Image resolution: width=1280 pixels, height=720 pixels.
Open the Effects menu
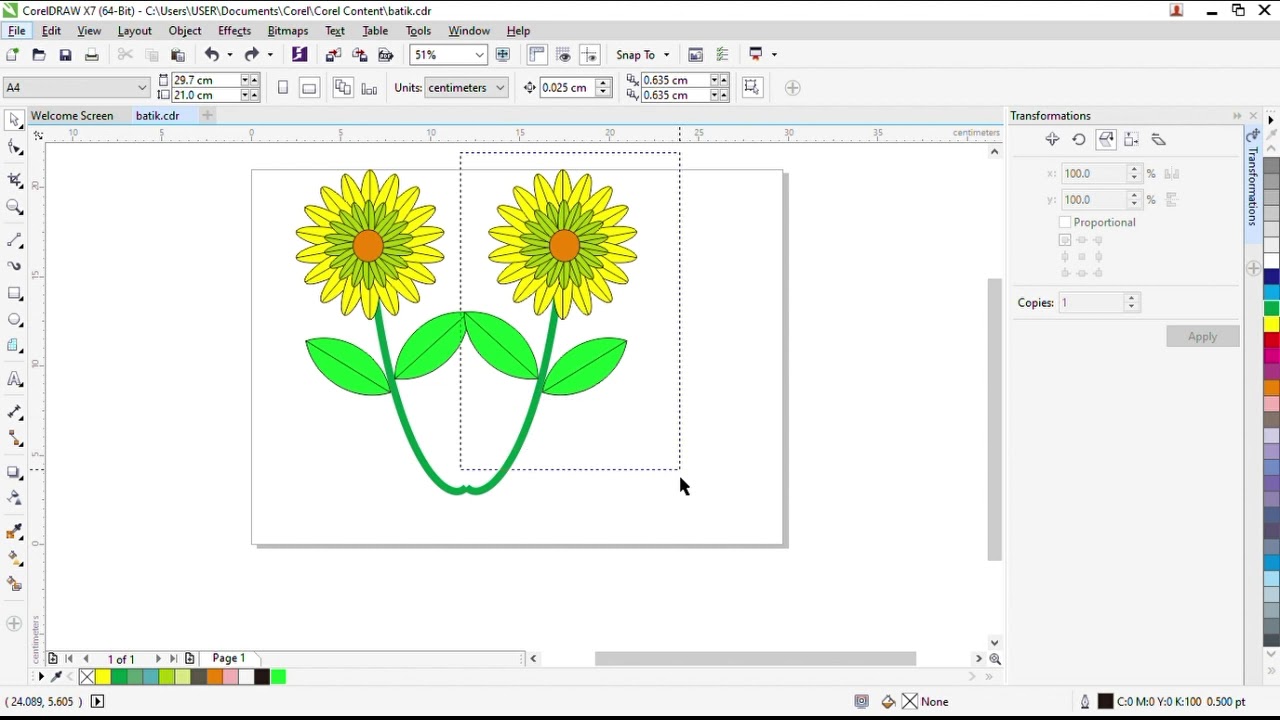[234, 31]
